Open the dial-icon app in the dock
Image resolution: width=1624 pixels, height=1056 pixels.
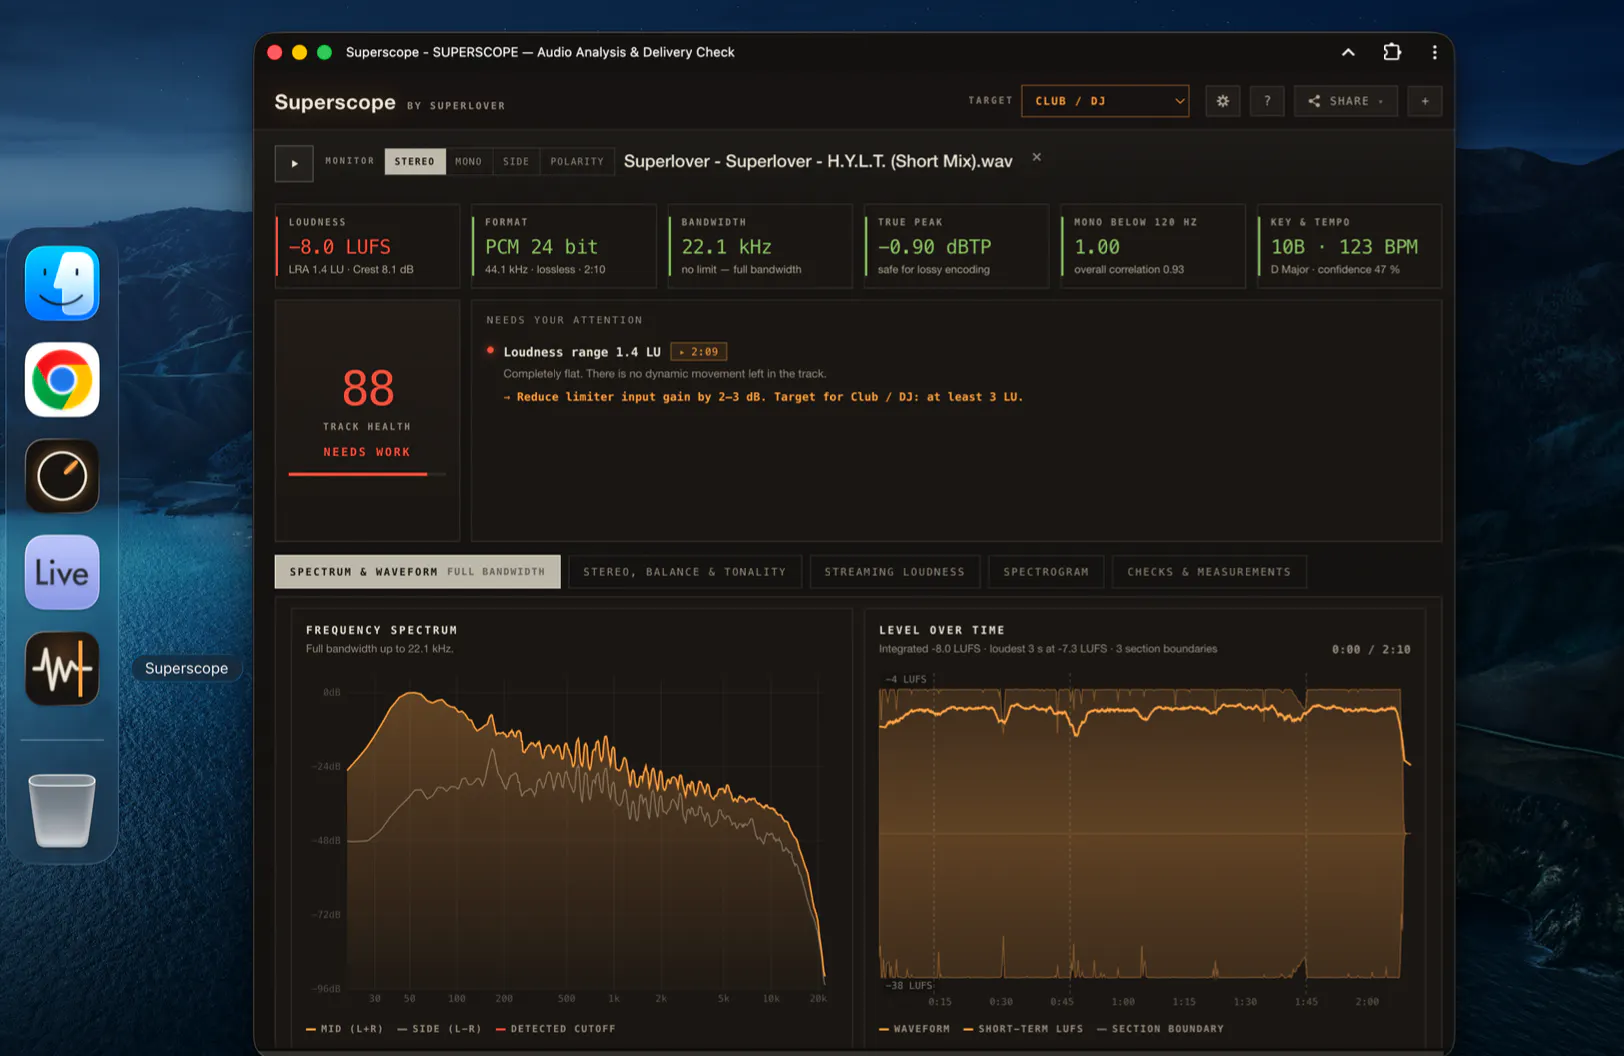pyautogui.click(x=62, y=476)
